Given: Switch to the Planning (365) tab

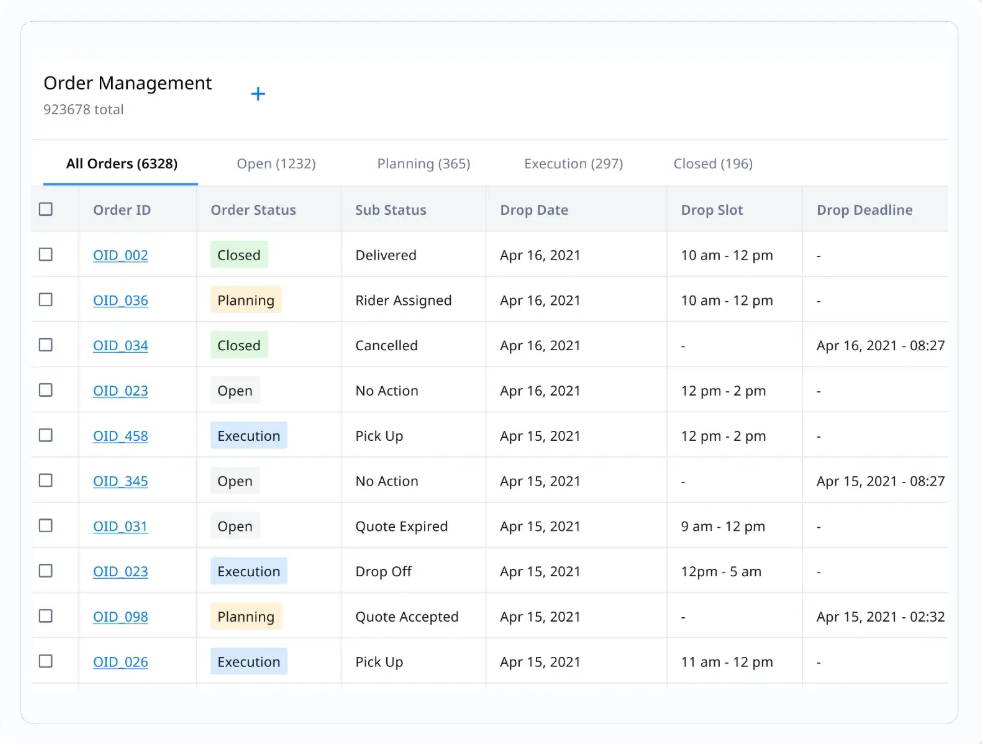Looking at the screenshot, I should click(x=423, y=163).
